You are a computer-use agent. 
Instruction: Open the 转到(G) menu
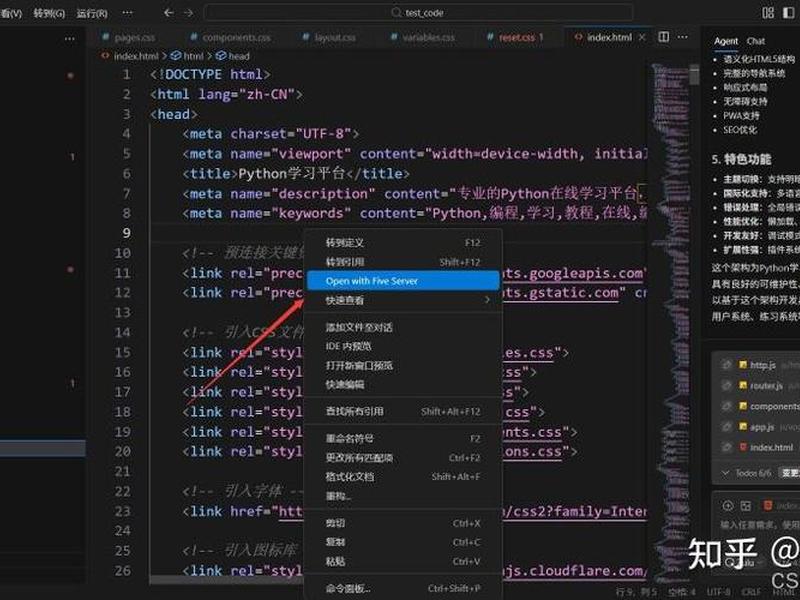[49, 13]
